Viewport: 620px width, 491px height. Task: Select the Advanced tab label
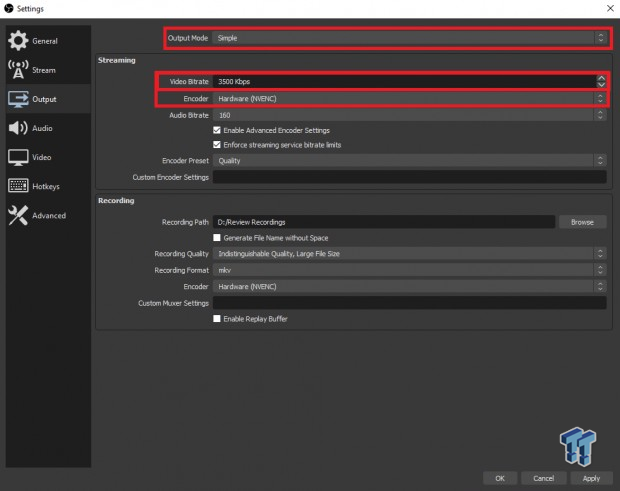(49, 215)
